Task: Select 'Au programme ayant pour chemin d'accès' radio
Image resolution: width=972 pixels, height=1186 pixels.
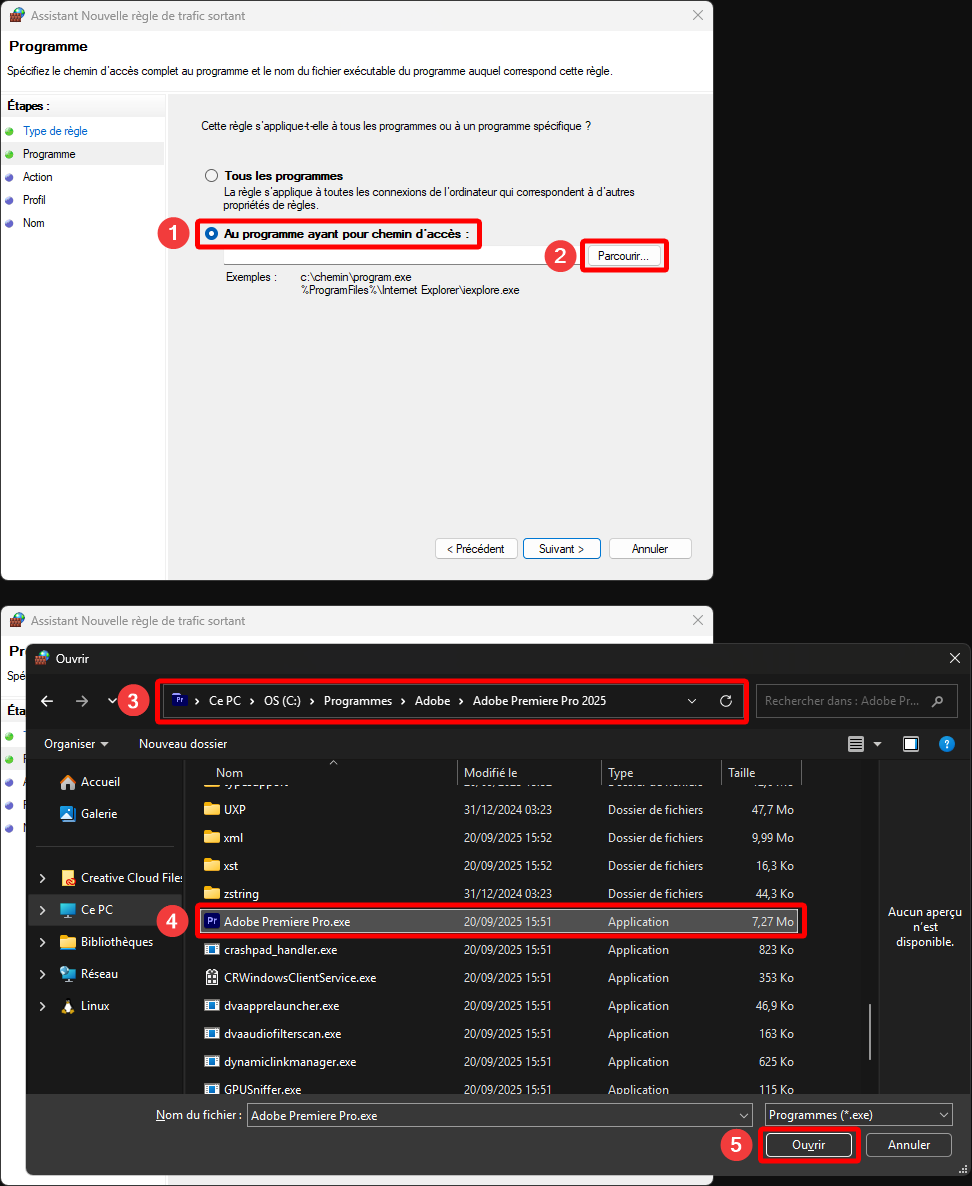Action: pyautogui.click(x=212, y=234)
